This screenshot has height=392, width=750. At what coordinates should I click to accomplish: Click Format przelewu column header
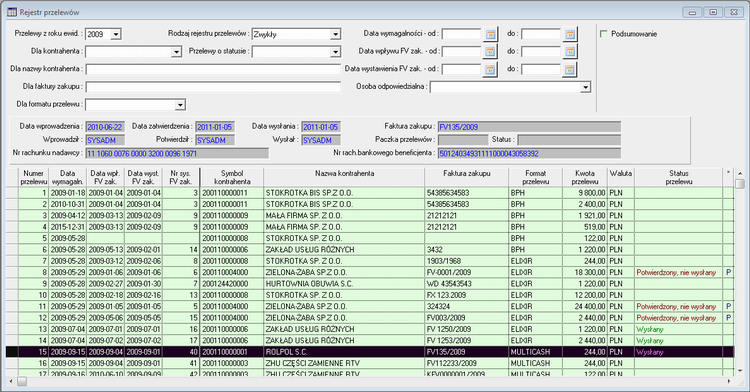click(535, 177)
